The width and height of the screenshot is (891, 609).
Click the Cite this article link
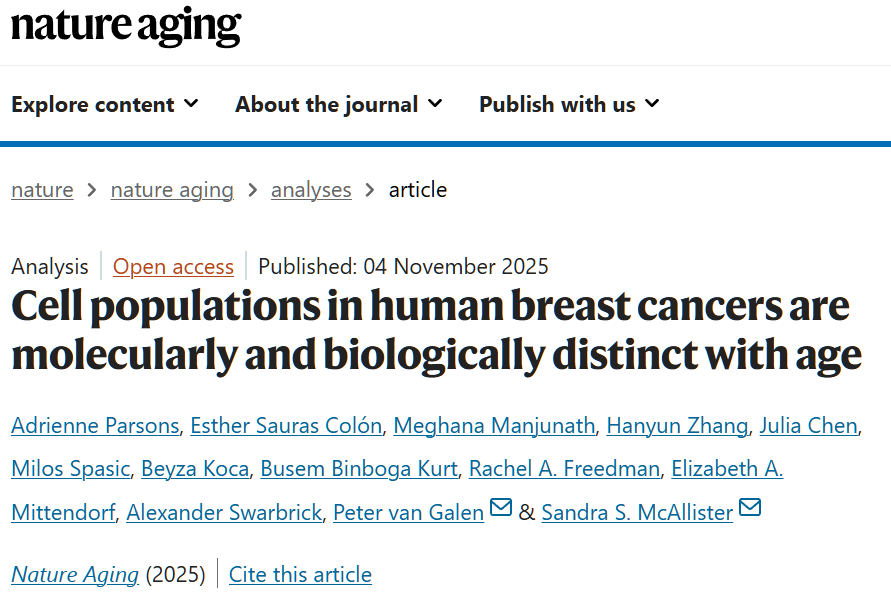[300, 575]
